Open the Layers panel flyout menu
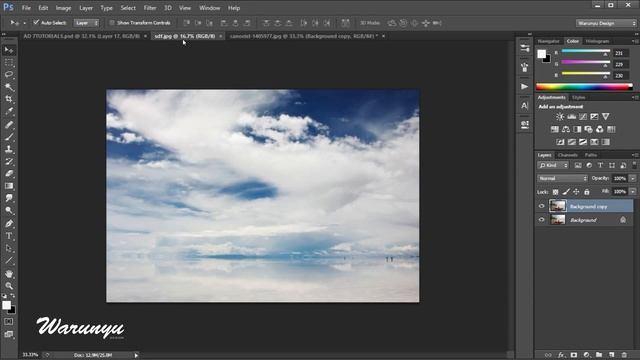Screen dimensions: 640x360 click(x=635, y=155)
